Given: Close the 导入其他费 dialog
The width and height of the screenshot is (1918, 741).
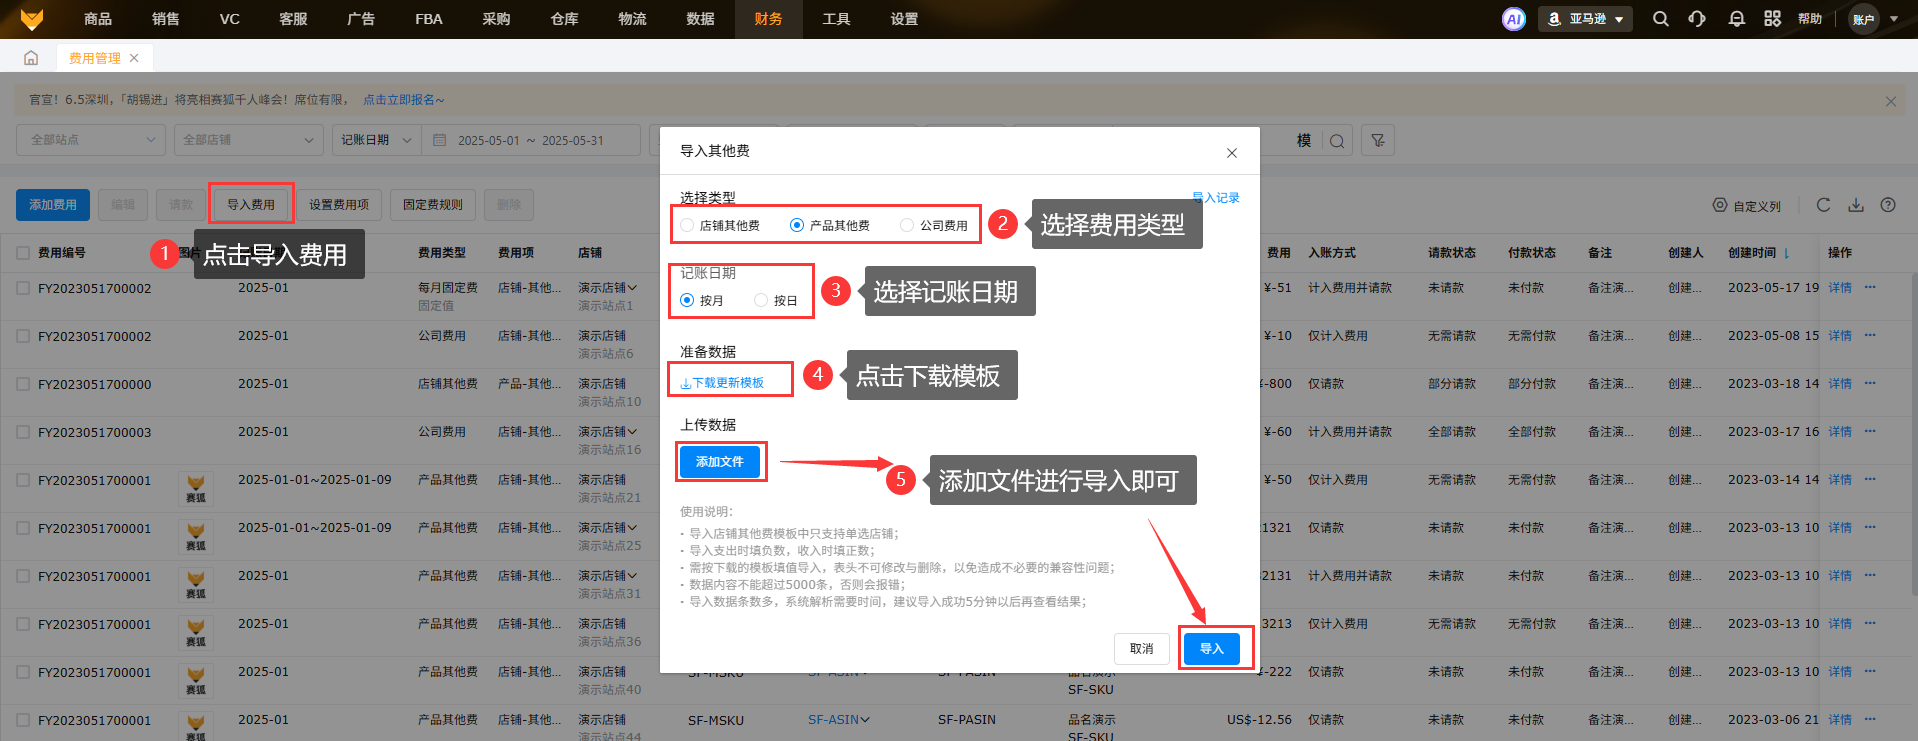Looking at the screenshot, I should [1232, 153].
